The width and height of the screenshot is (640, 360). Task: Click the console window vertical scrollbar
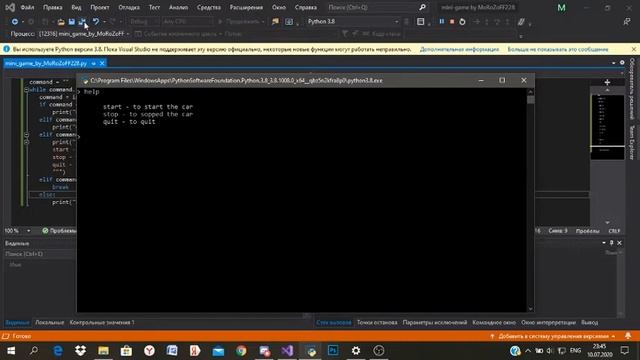pyautogui.click(x=530, y=200)
